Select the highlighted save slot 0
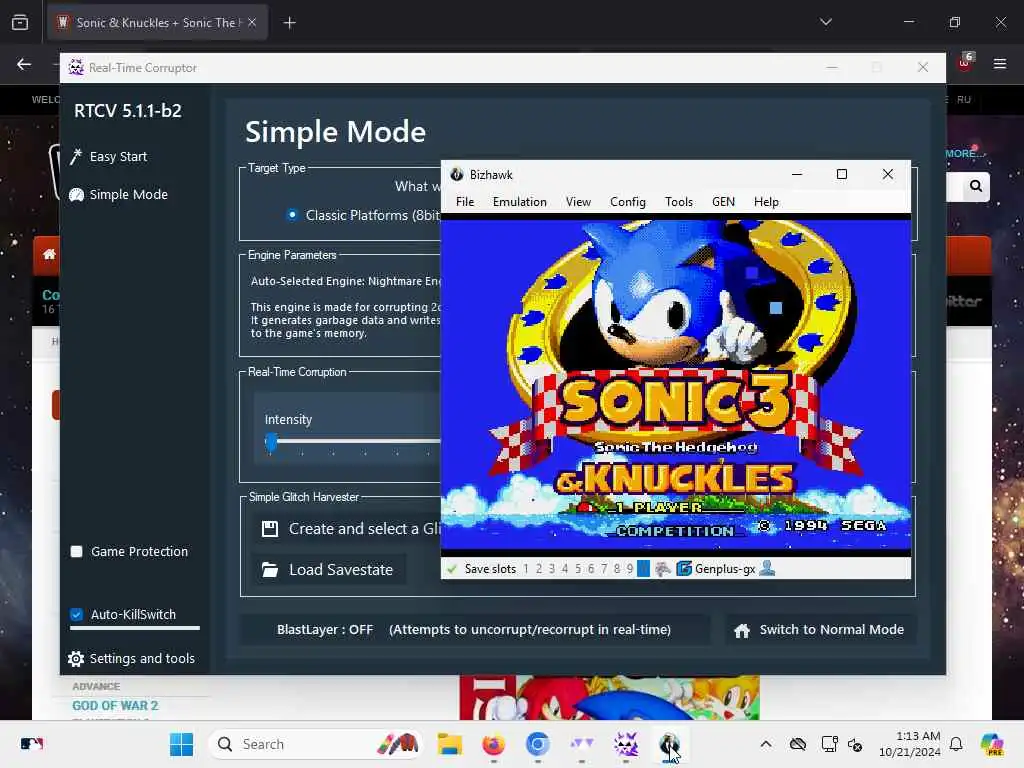The width and height of the screenshot is (1024, 768). click(x=643, y=569)
